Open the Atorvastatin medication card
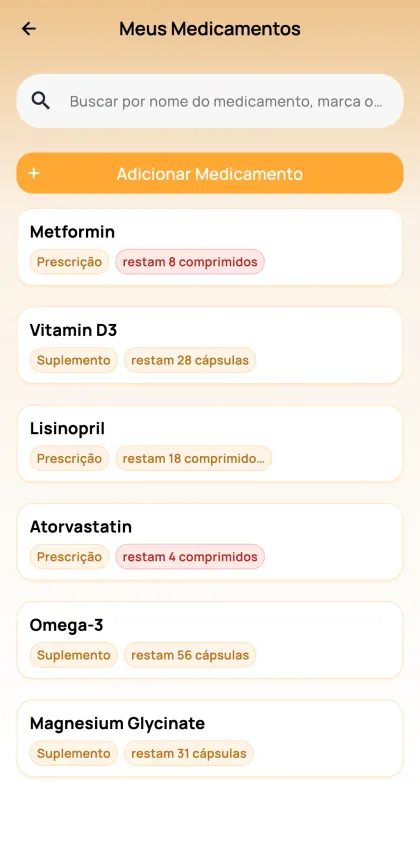The height and width of the screenshot is (852, 420). tap(210, 542)
